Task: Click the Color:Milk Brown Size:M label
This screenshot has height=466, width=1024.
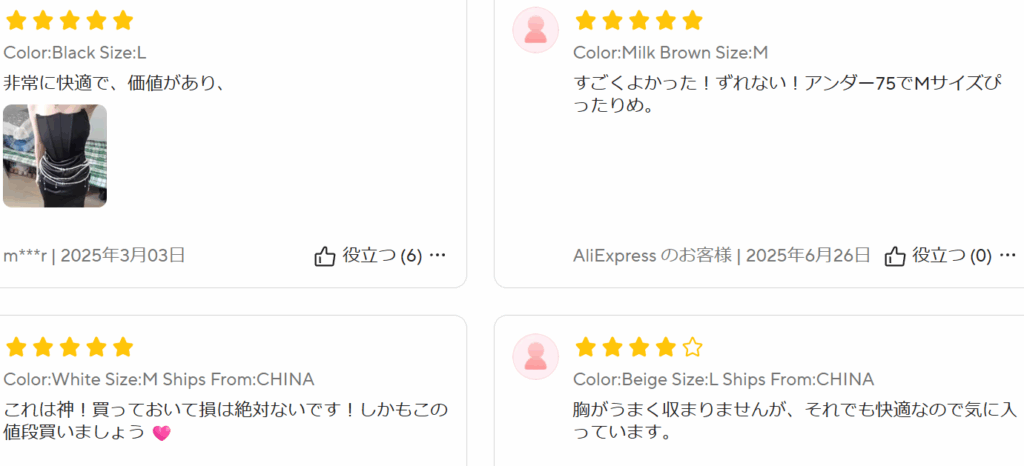Action: coord(671,53)
